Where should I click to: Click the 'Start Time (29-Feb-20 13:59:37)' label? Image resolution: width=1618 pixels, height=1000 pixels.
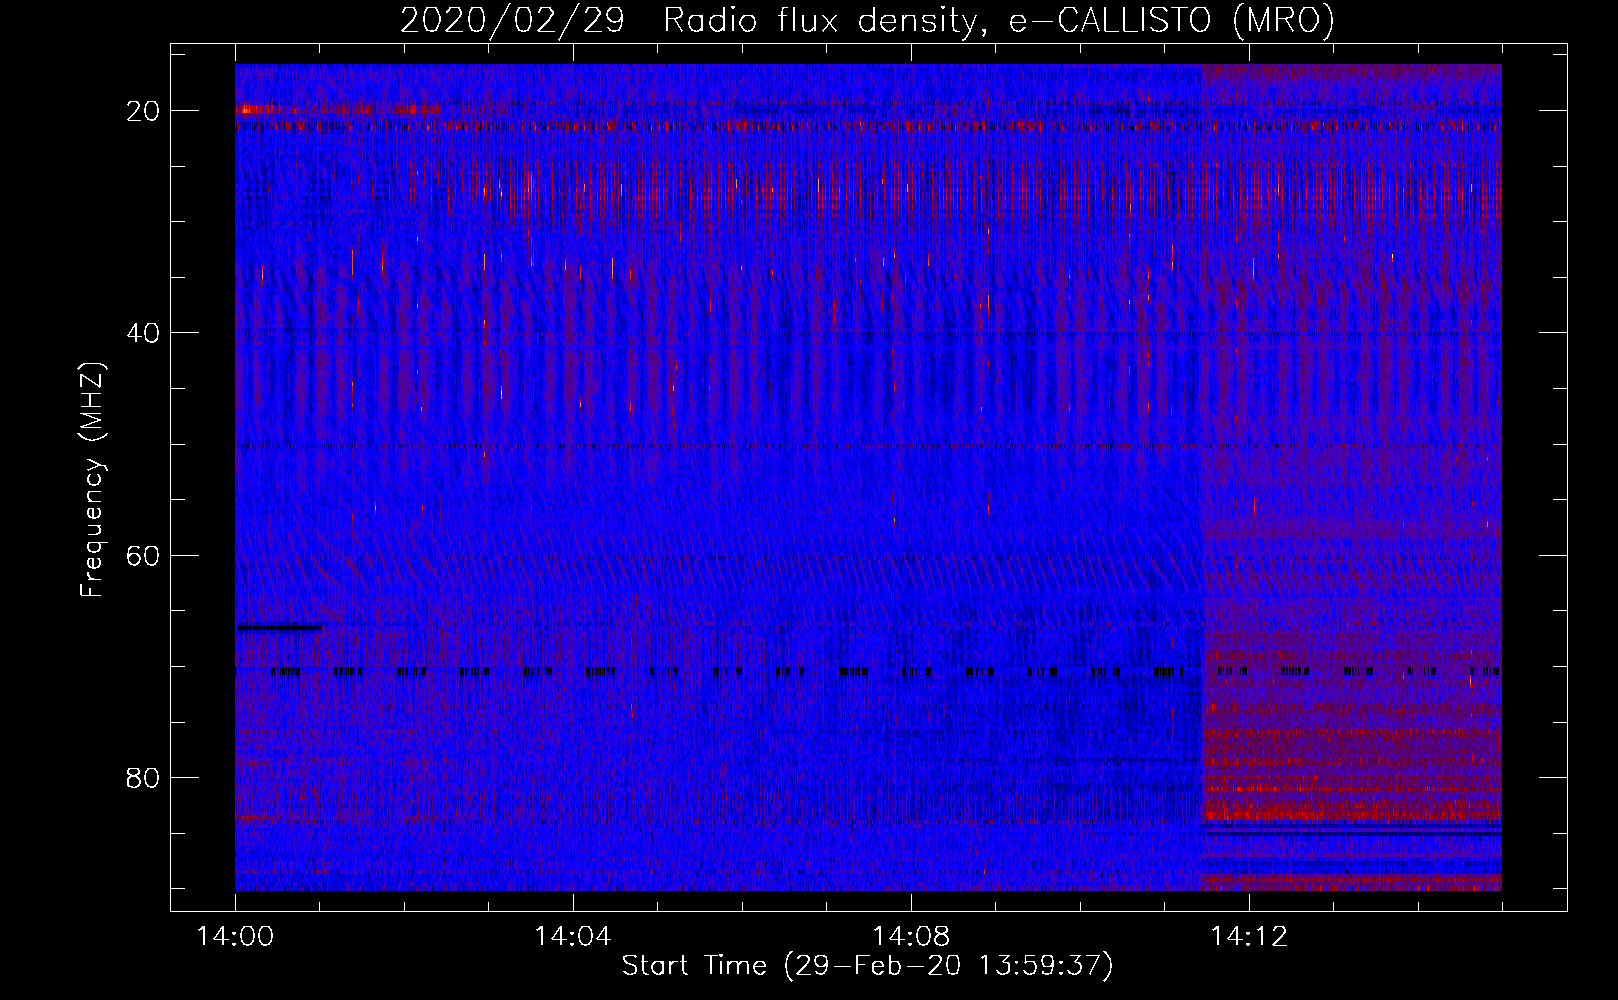867,966
